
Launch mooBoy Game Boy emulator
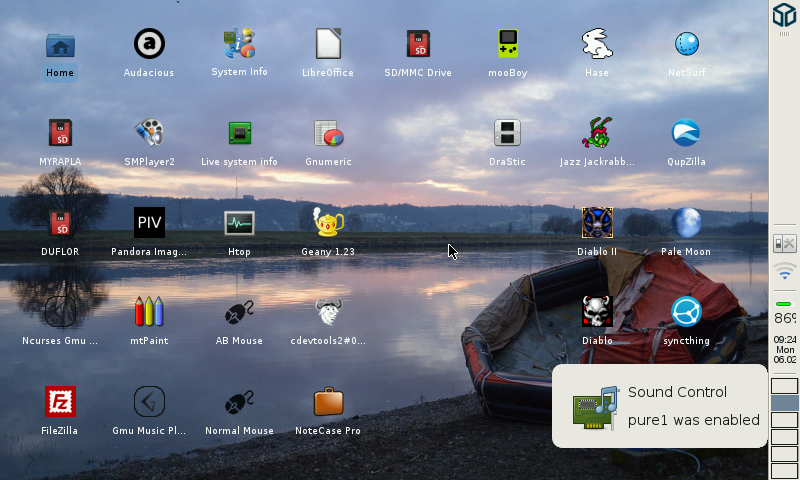pos(508,45)
